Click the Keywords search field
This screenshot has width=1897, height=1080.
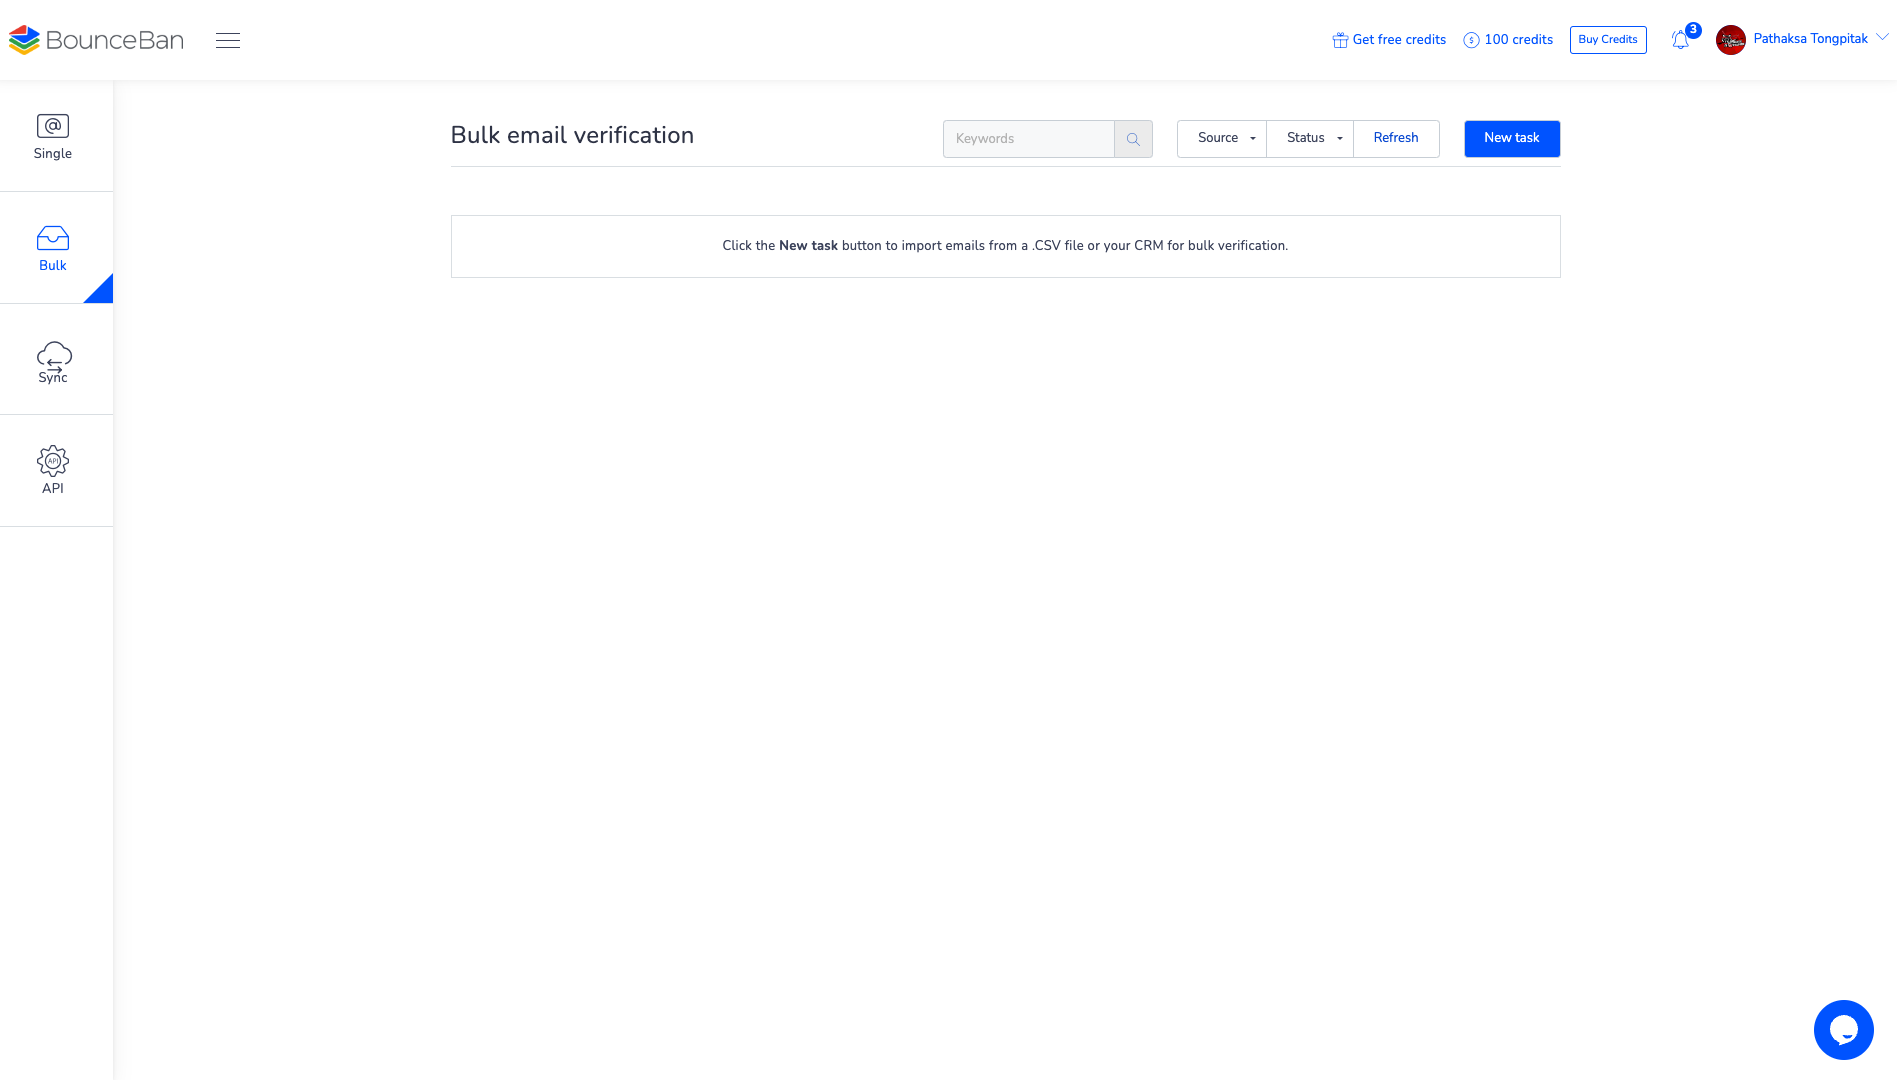(1028, 139)
